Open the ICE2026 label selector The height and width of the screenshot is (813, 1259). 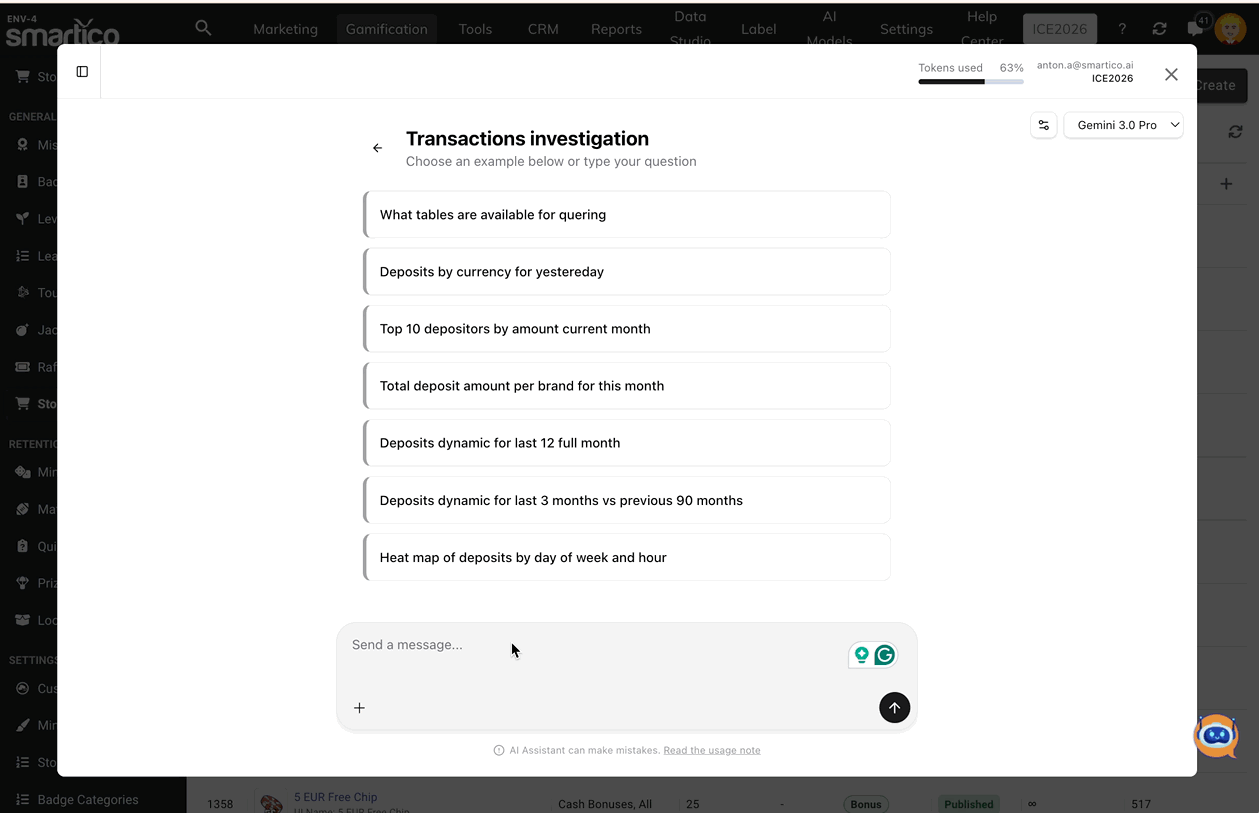[1059, 29]
